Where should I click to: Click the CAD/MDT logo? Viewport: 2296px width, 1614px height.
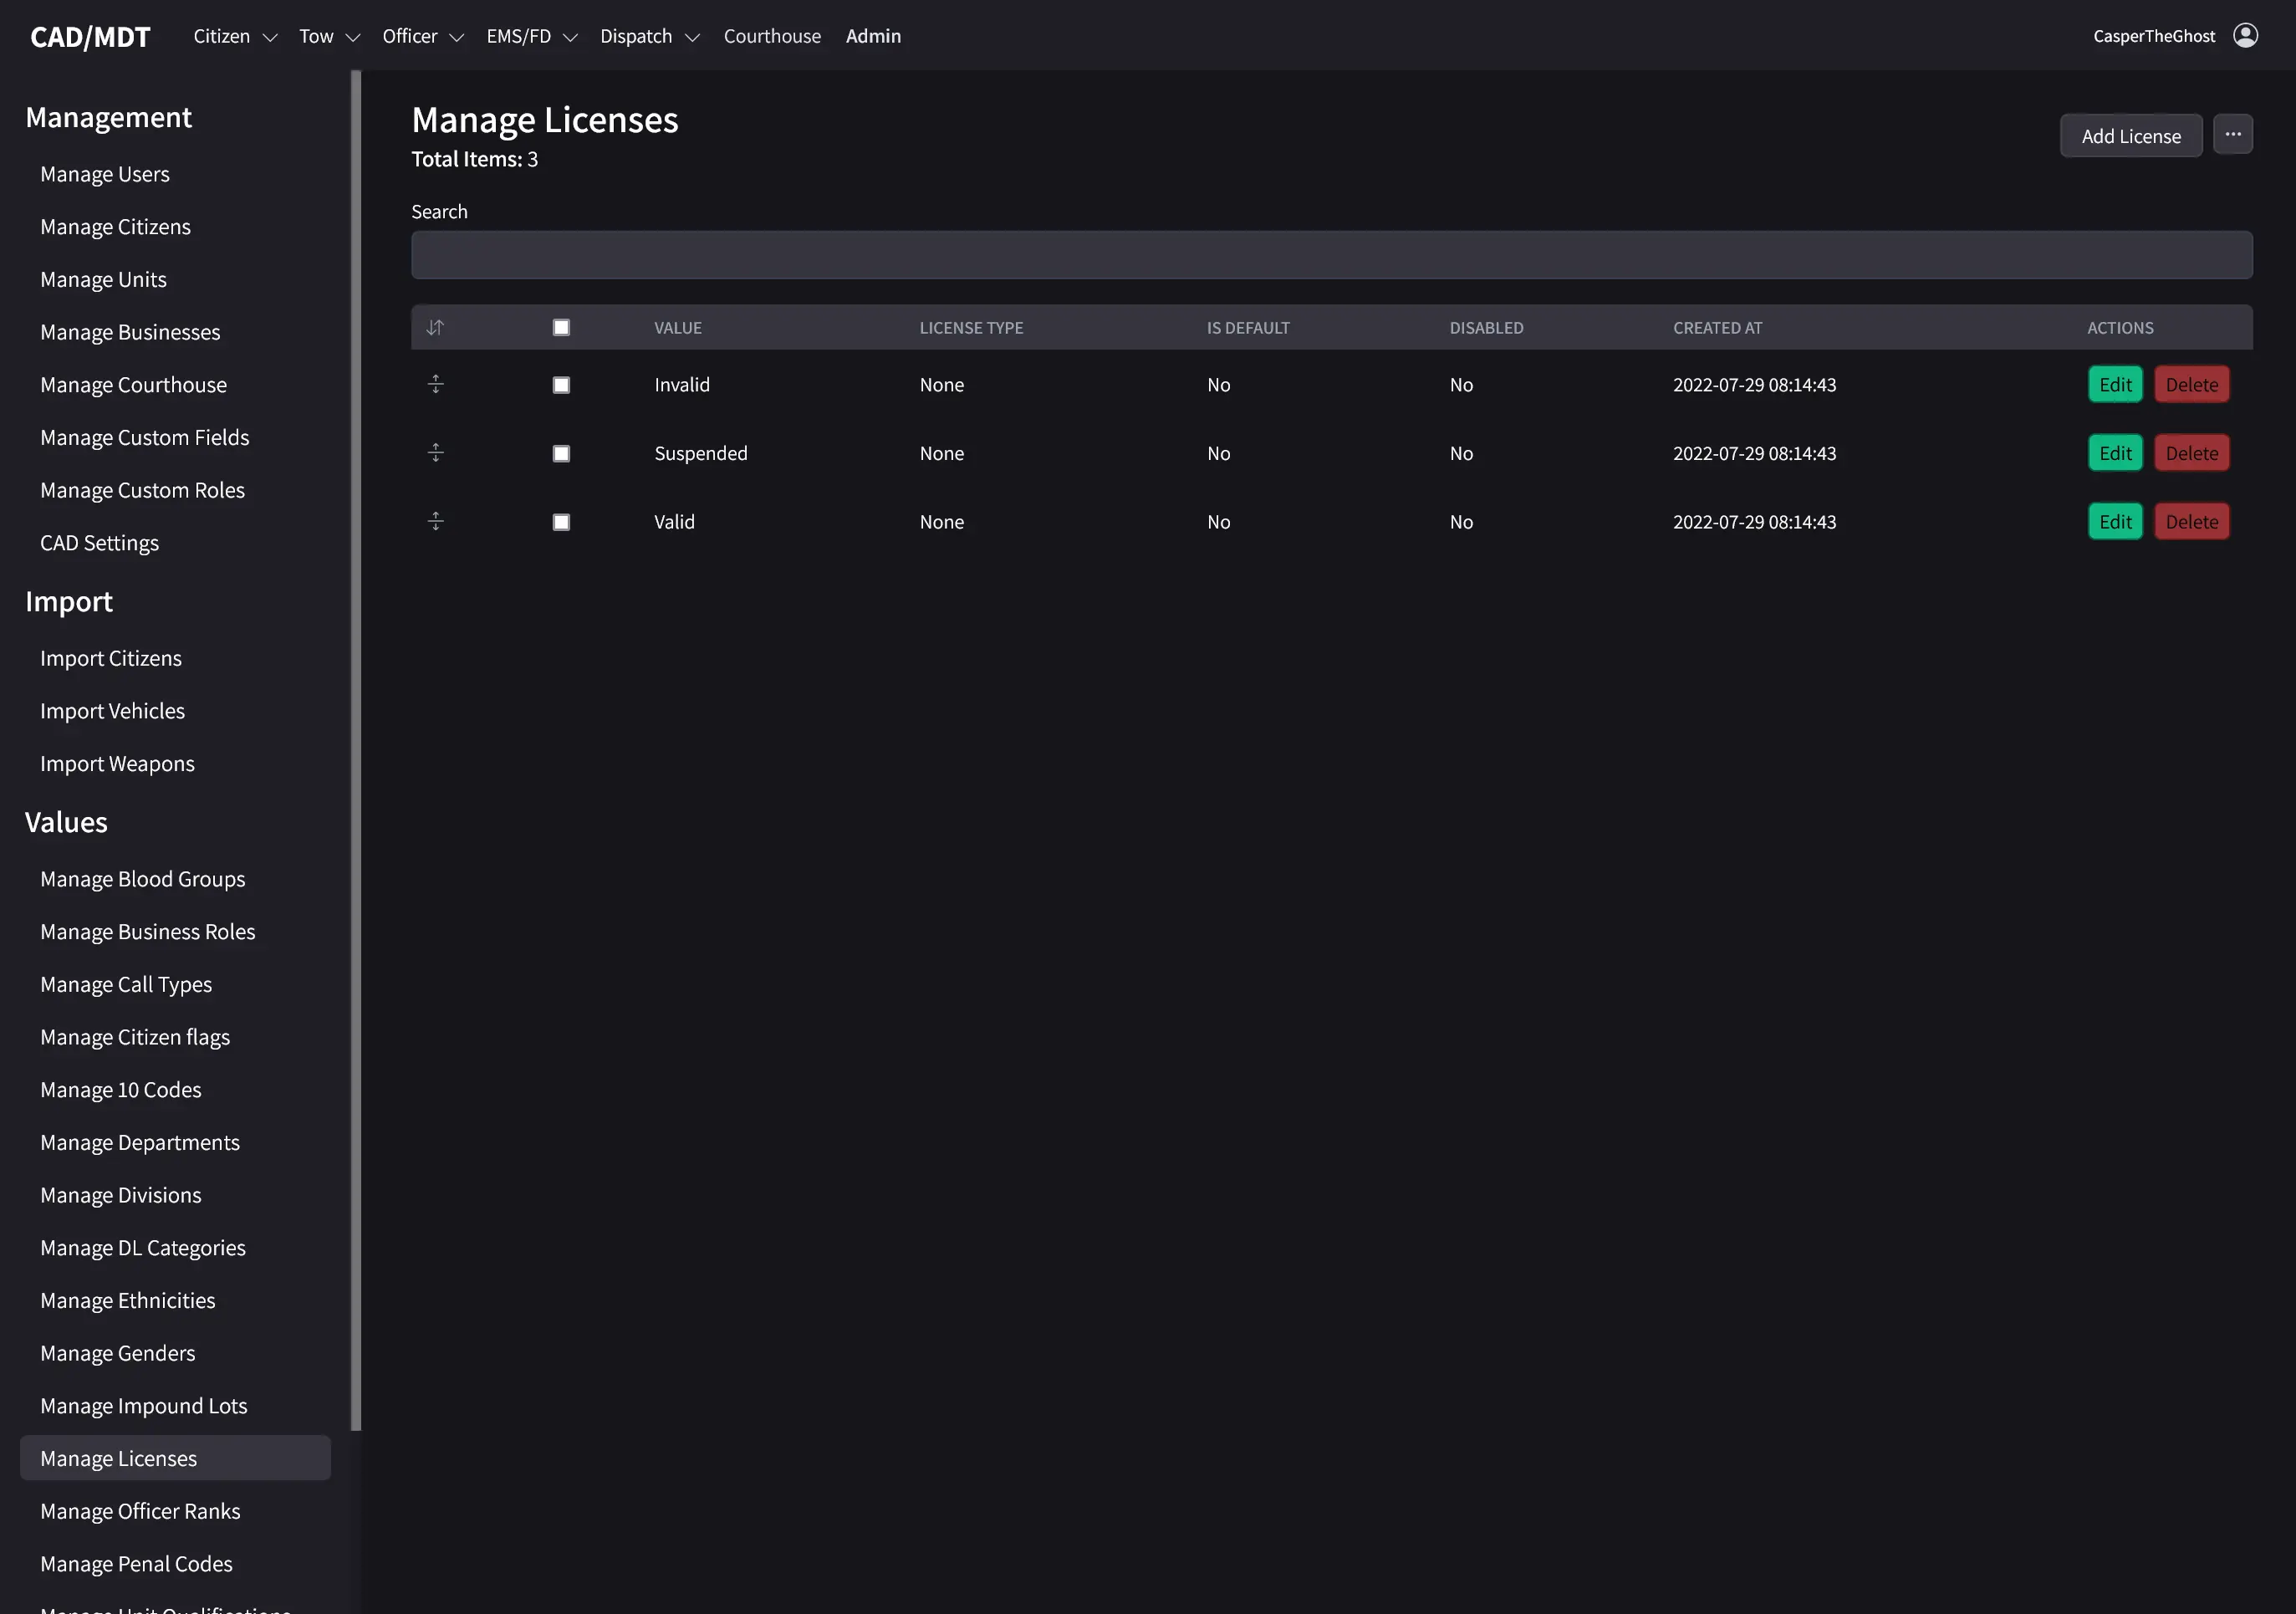pos(90,36)
